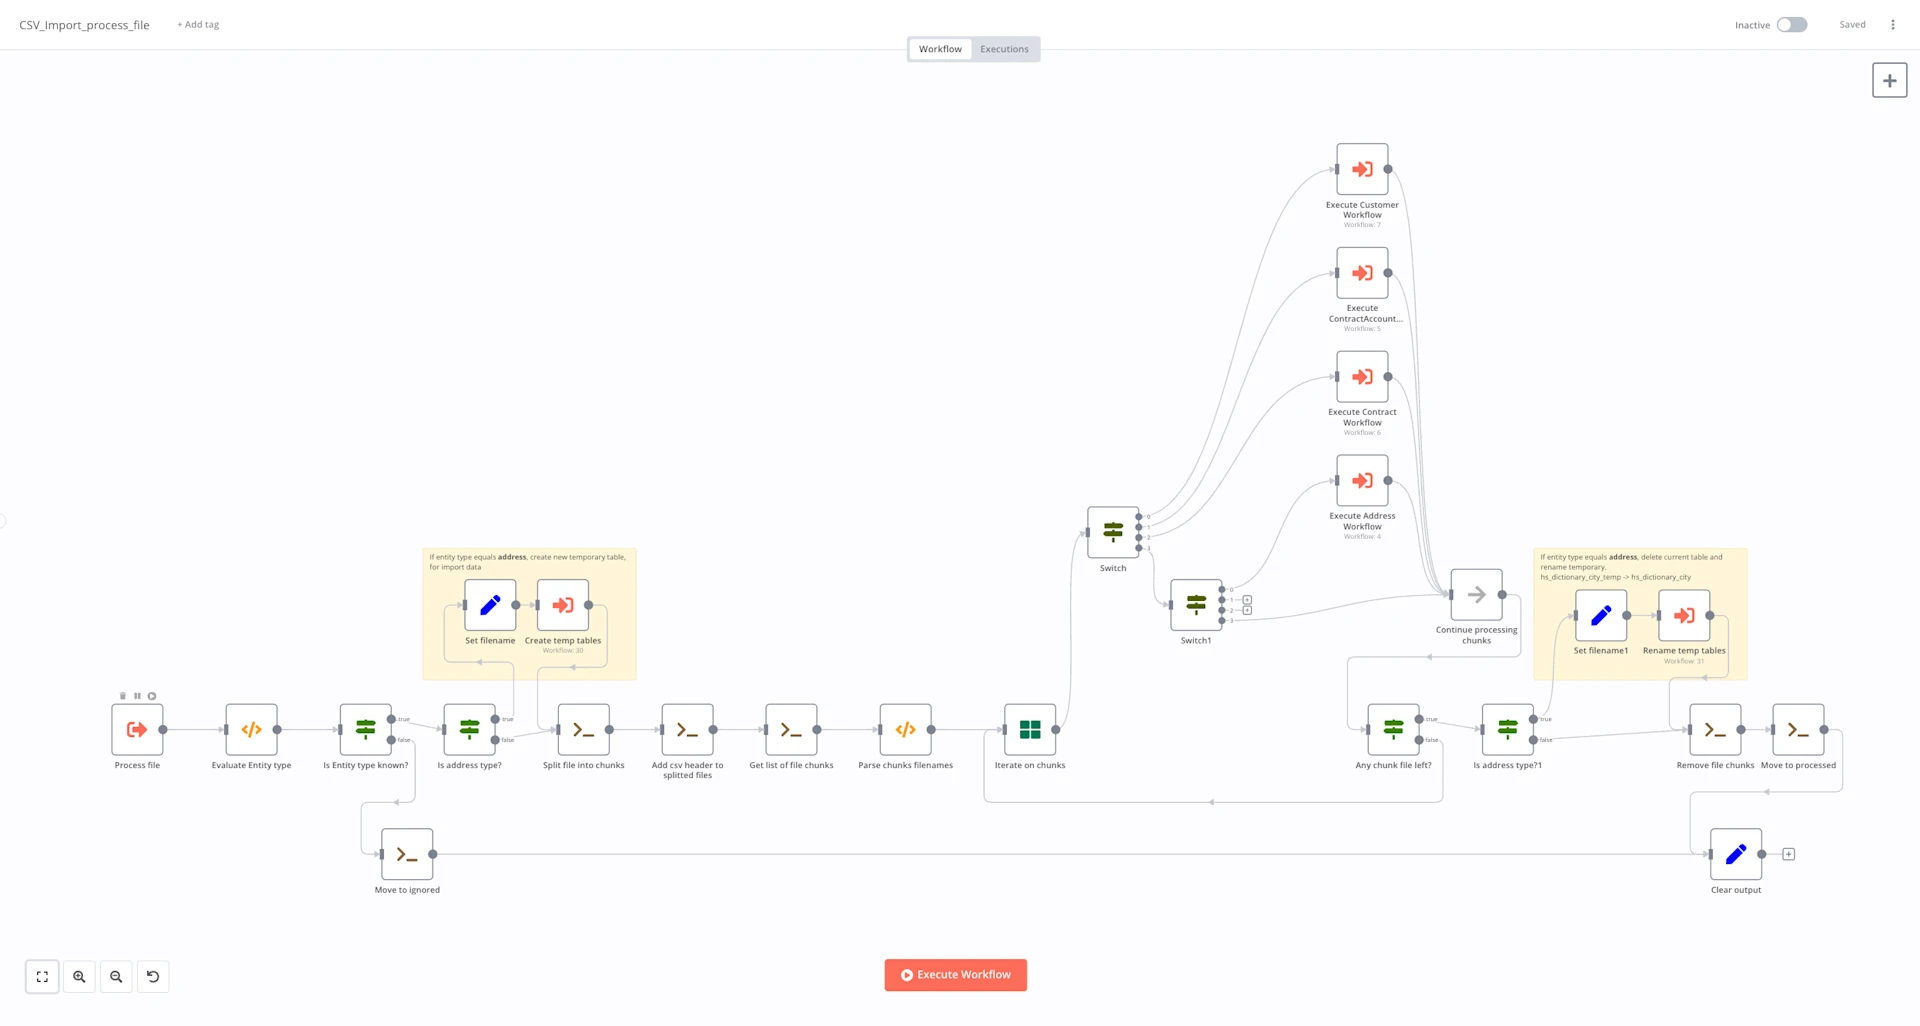This screenshot has height=1026, width=1920.
Task: Delete Process file using its trash icon
Action: point(123,696)
